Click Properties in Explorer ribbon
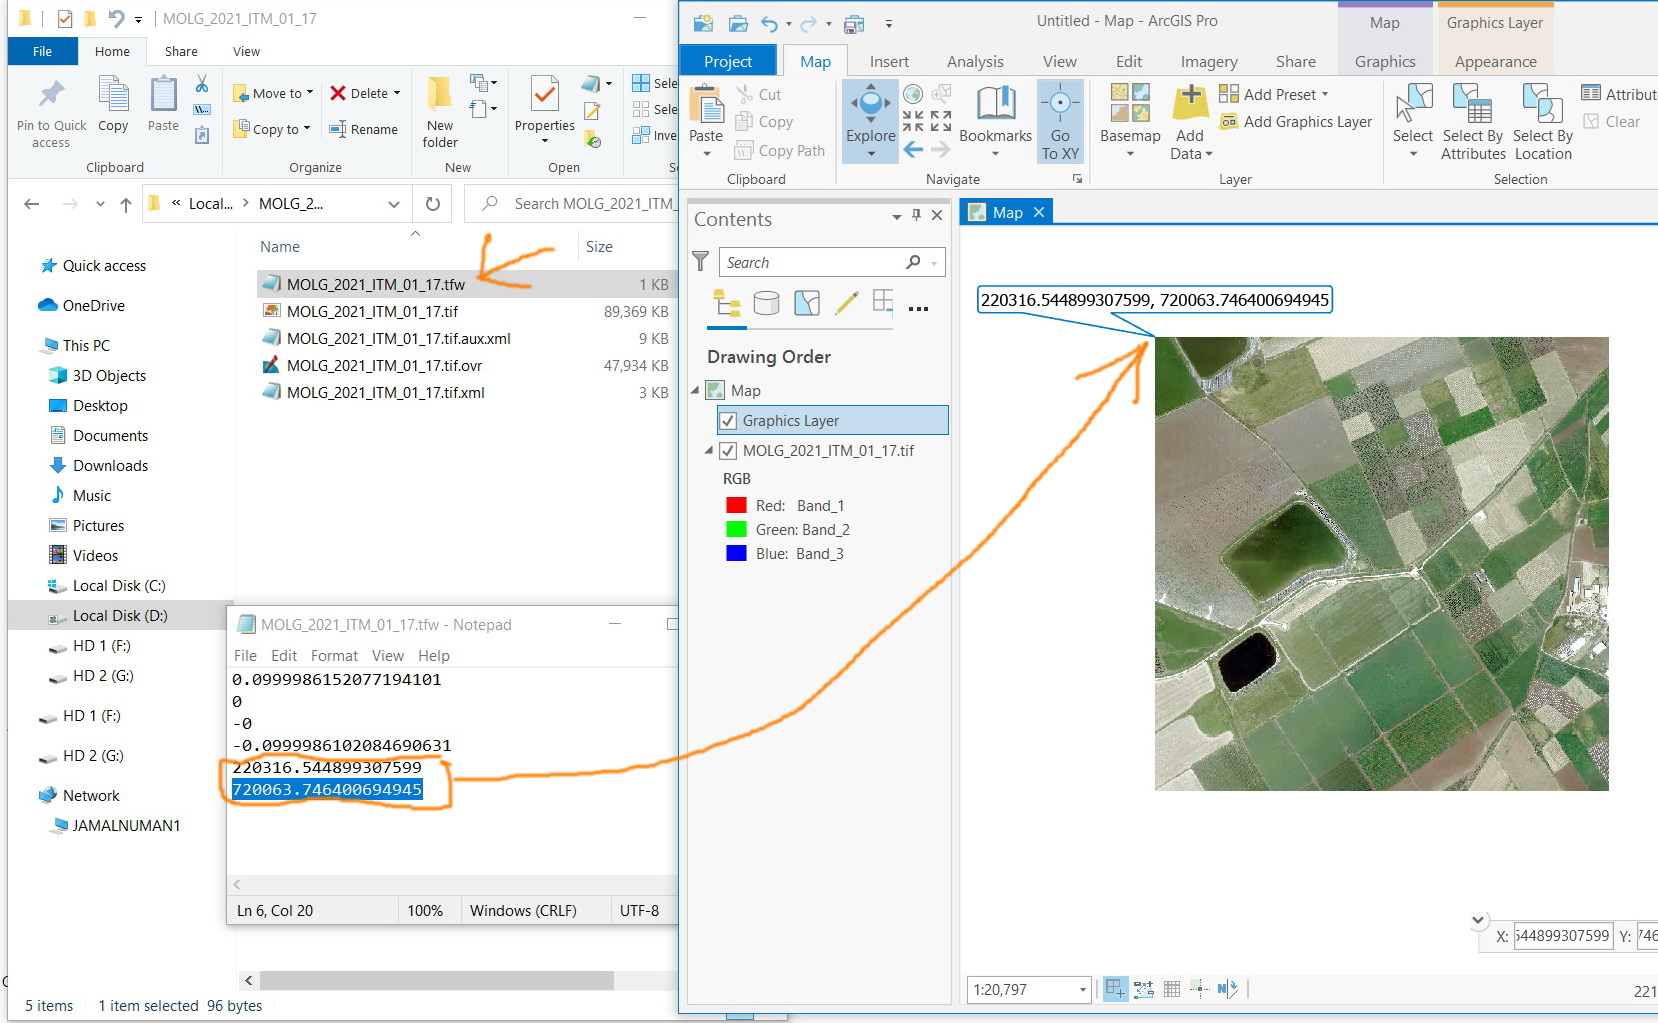The height and width of the screenshot is (1023, 1658). (544, 111)
